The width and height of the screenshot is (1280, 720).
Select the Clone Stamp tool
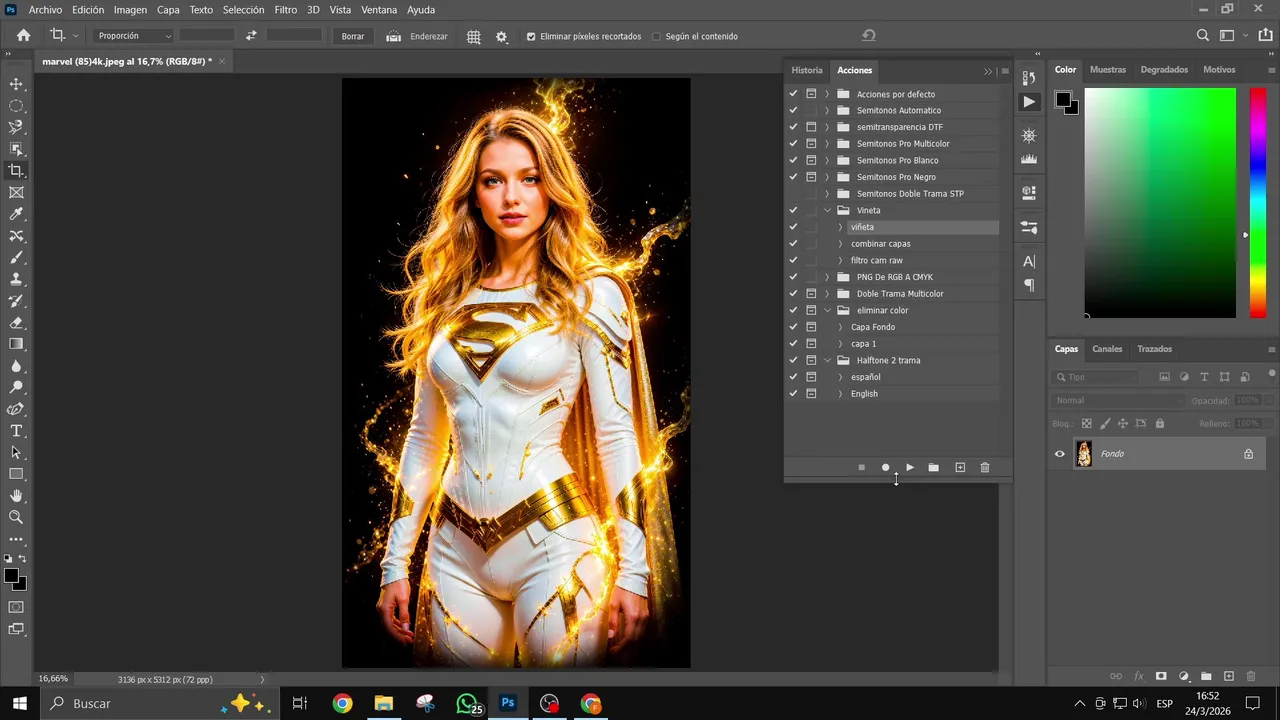point(16,280)
